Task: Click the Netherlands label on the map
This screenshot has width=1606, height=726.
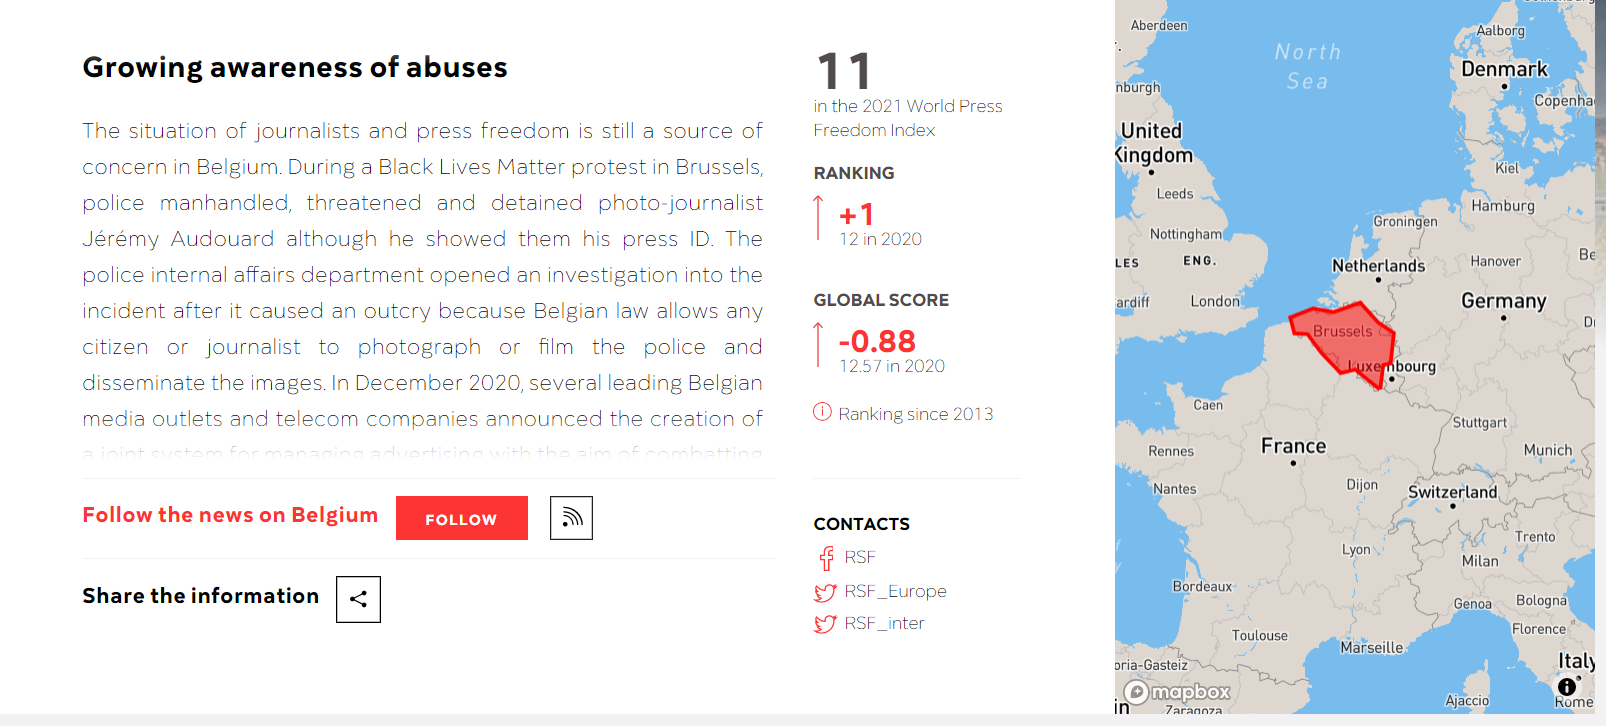Action: point(1378,265)
